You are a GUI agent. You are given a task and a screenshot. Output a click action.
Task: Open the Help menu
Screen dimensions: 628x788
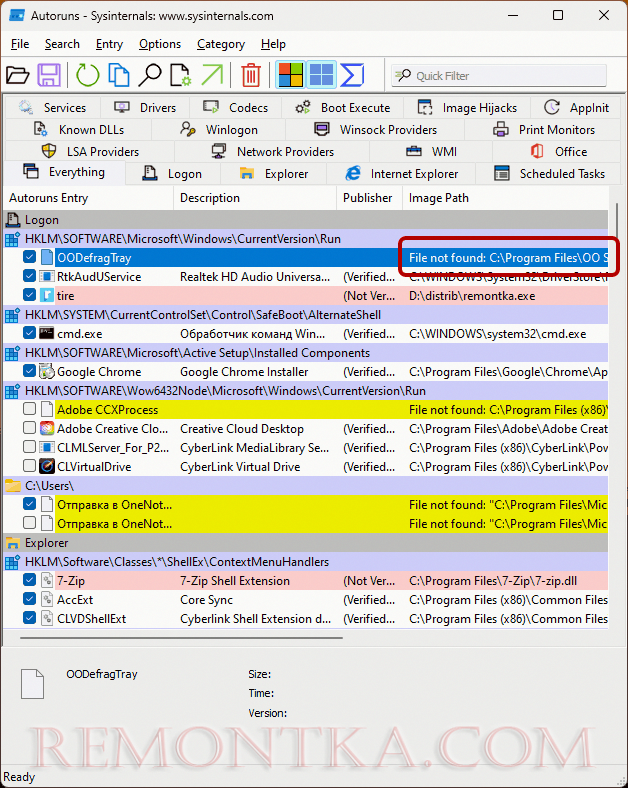[273, 44]
